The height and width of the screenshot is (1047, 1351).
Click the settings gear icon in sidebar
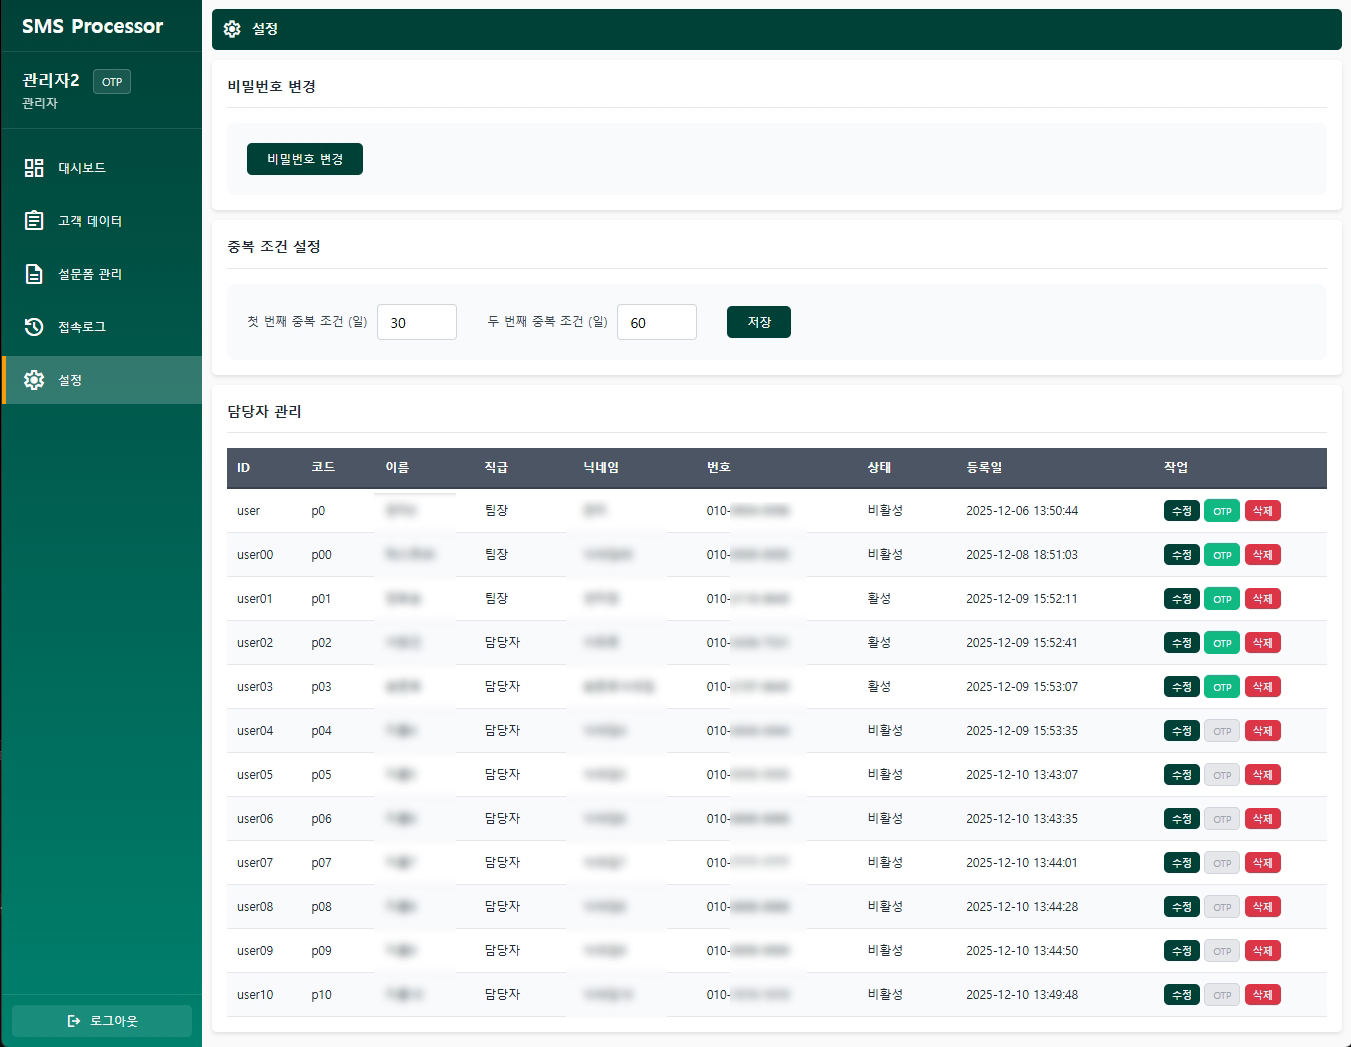click(34, 380)
